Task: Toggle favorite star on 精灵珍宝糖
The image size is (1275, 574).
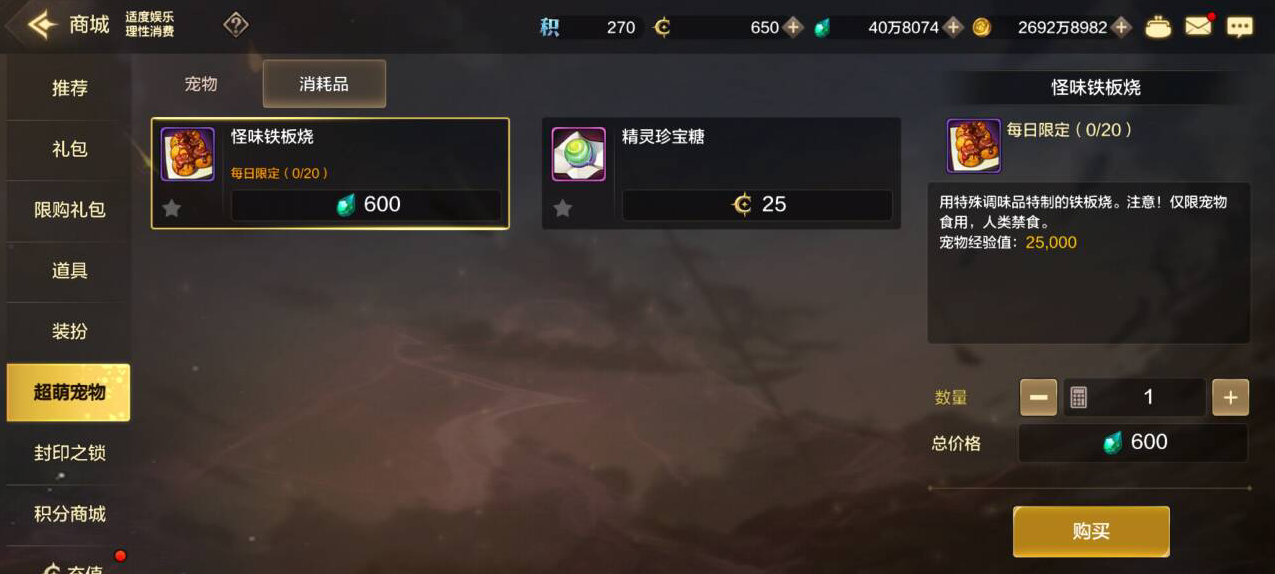Action: coord(563,208)
